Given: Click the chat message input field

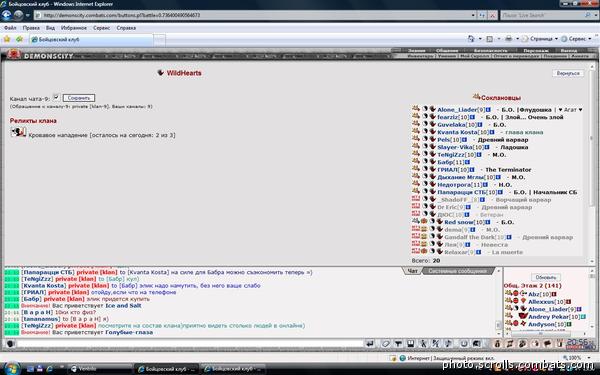Looking at the screenshot, I should click(x=189, y=344).
